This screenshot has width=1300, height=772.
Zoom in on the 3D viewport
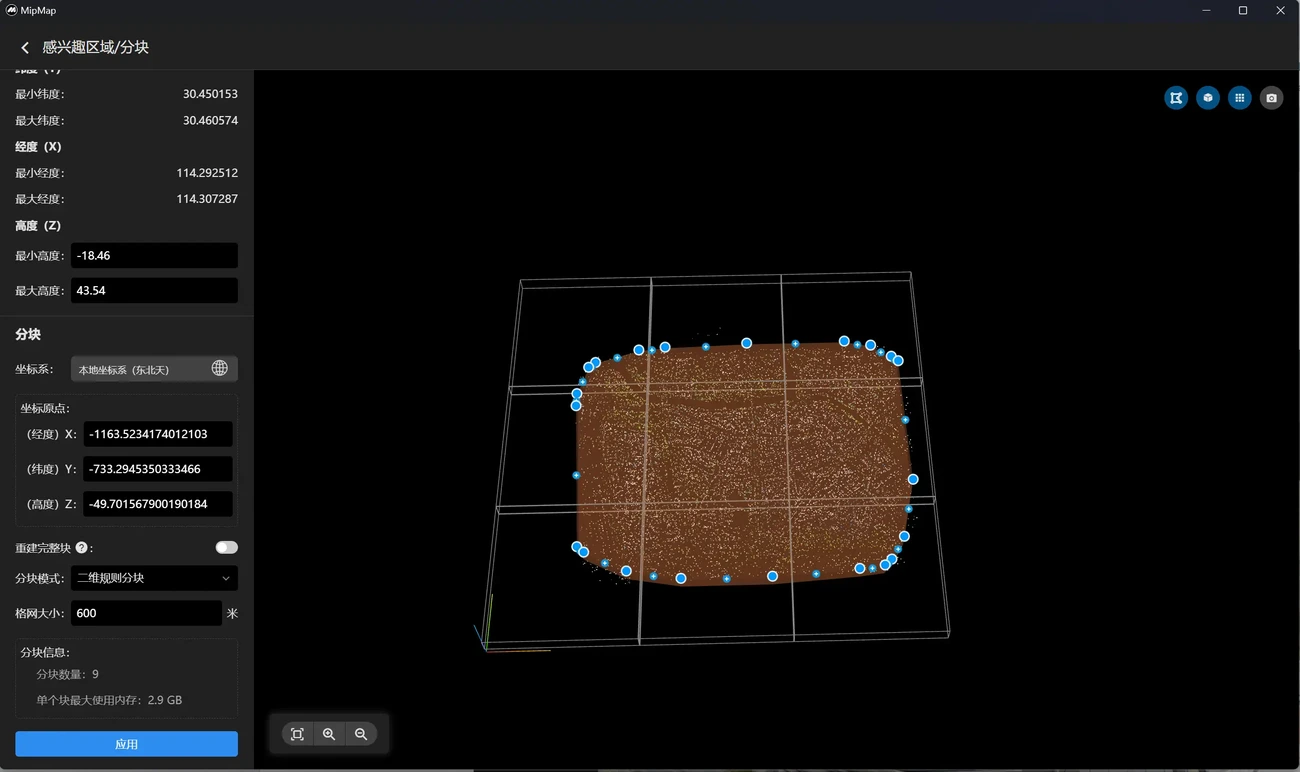coord(329,734)
